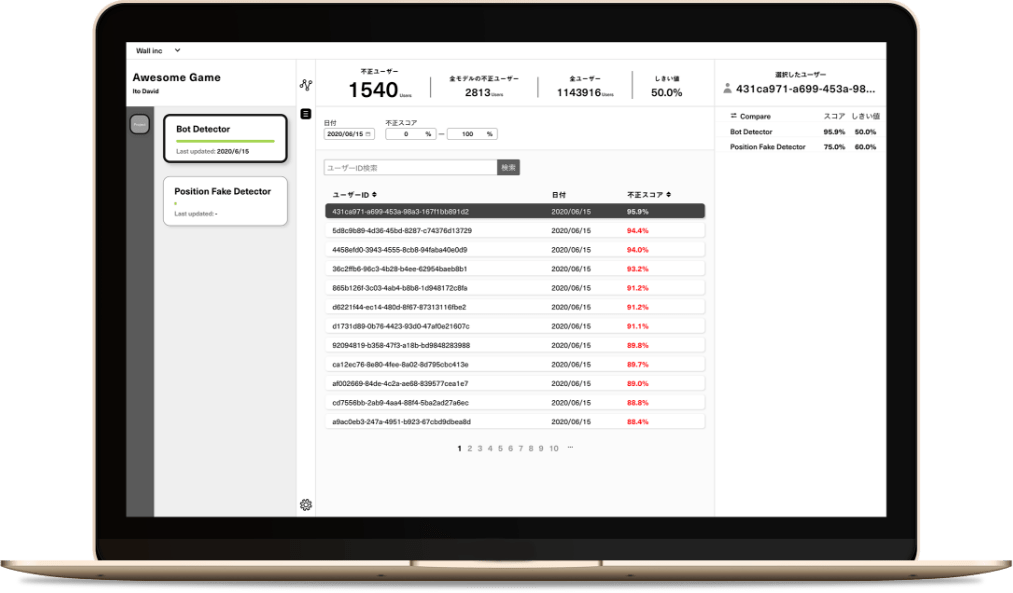Select row 36c2ffb6-96c3-4b28-b4ee-62954baeb8b1
The image size is (1013, 593).
[515, 269]
